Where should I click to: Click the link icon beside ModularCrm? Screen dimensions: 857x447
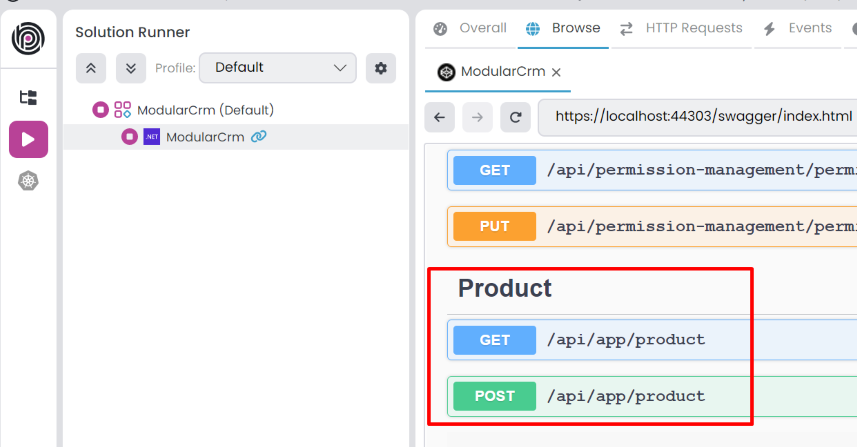(259, 137)
